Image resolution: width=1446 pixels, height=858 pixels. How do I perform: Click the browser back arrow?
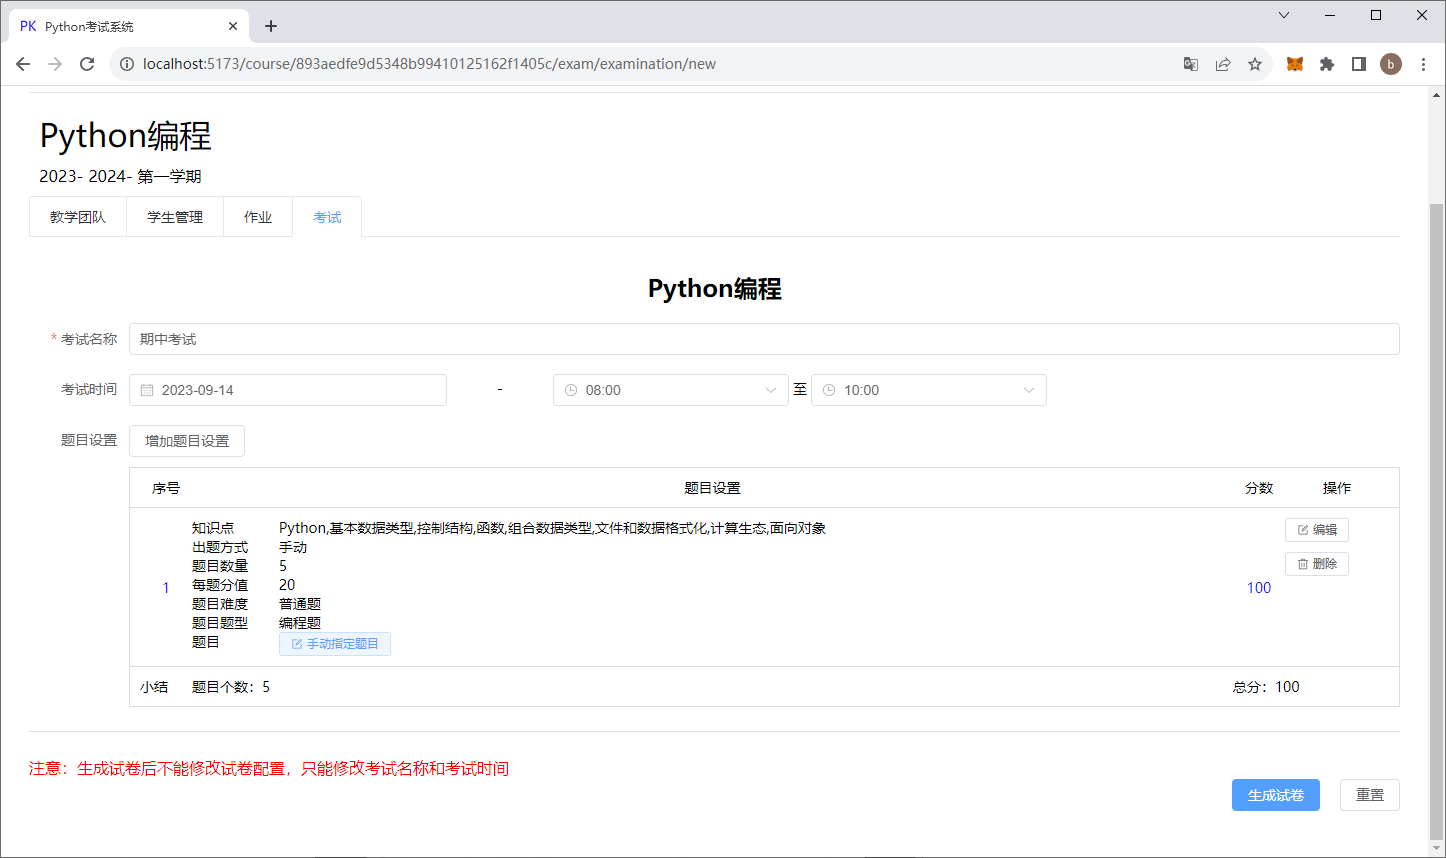(23, 64)
